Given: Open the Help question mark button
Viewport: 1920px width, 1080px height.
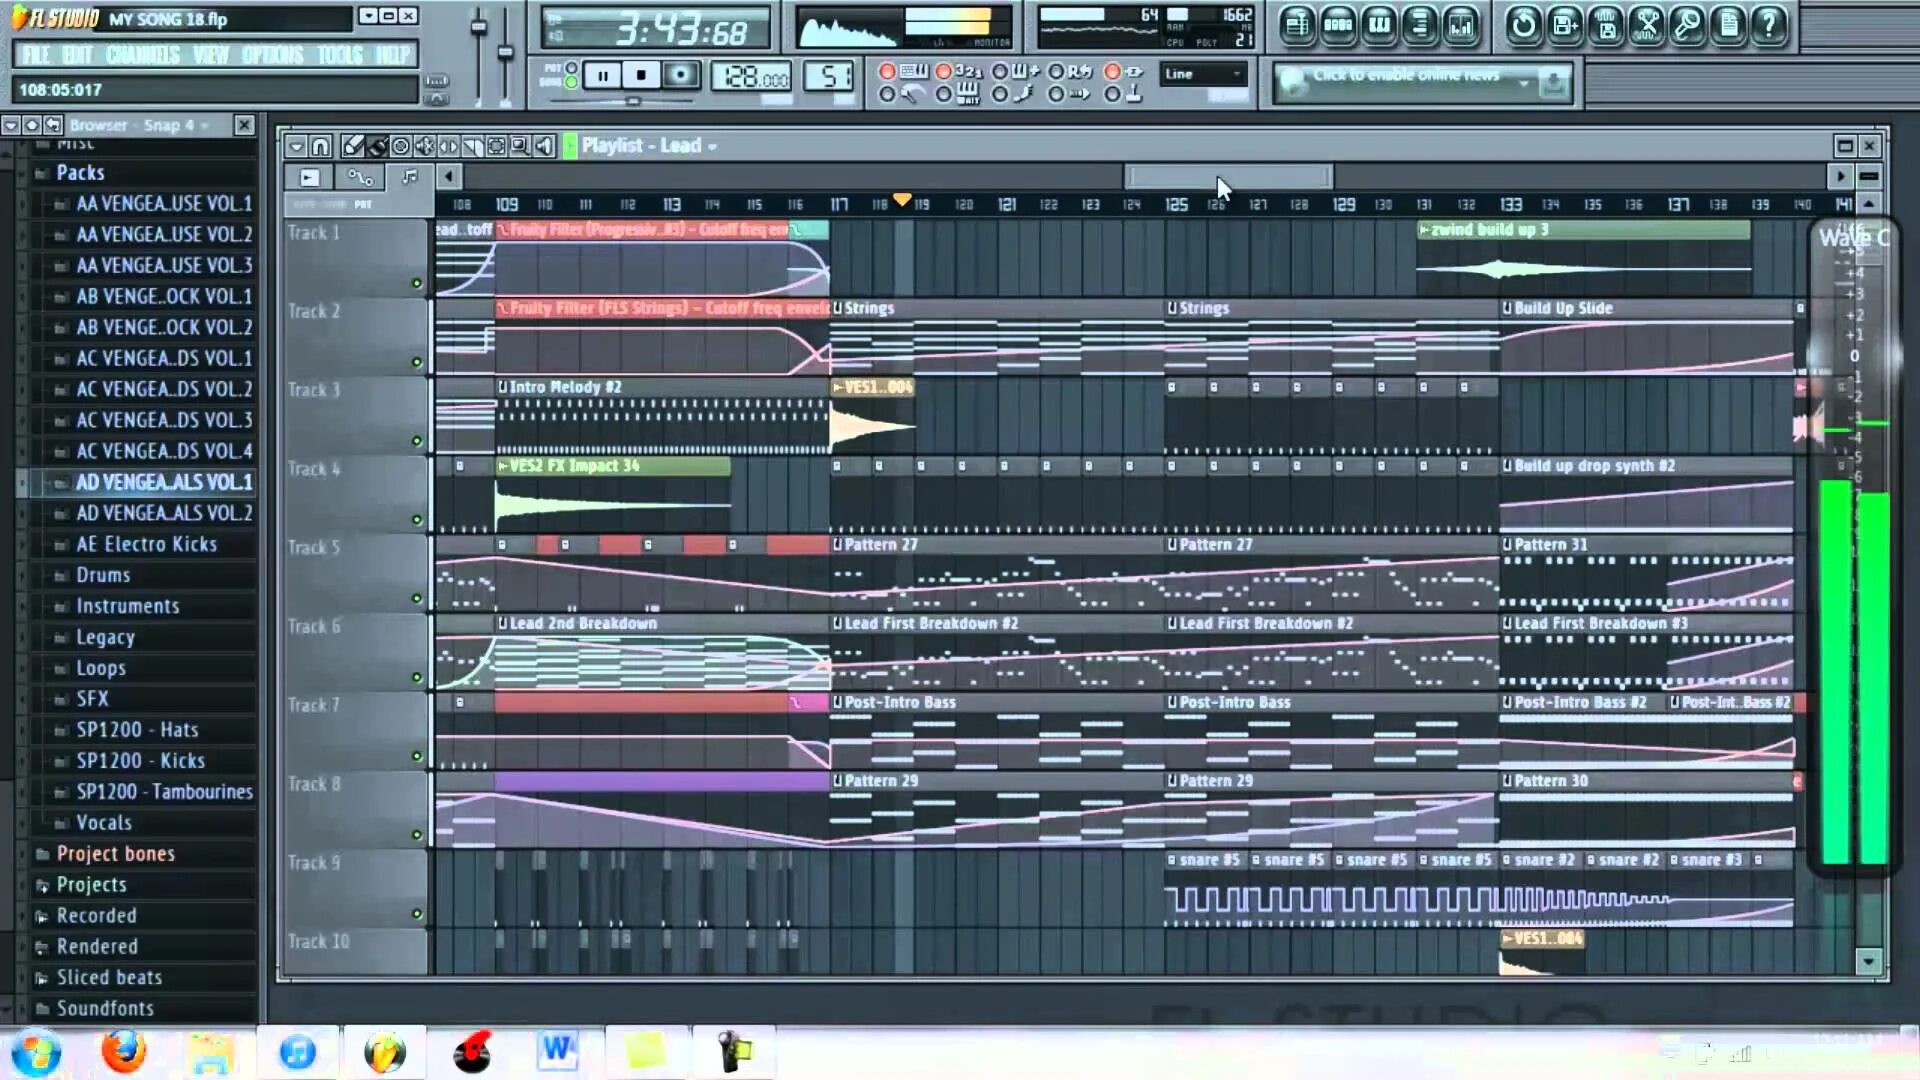Looking at the screenshot, I should click(x=1769, y=25).
